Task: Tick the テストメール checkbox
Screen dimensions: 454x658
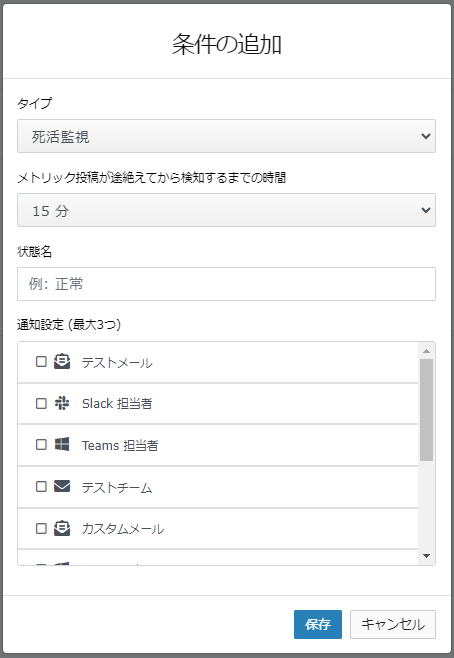Action: click(x=41, y=361)
